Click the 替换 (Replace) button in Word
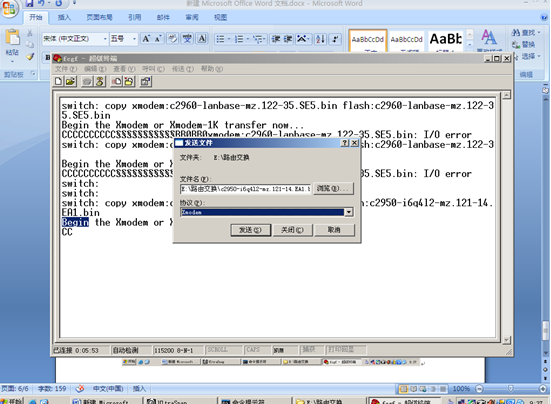 [524, 45]
